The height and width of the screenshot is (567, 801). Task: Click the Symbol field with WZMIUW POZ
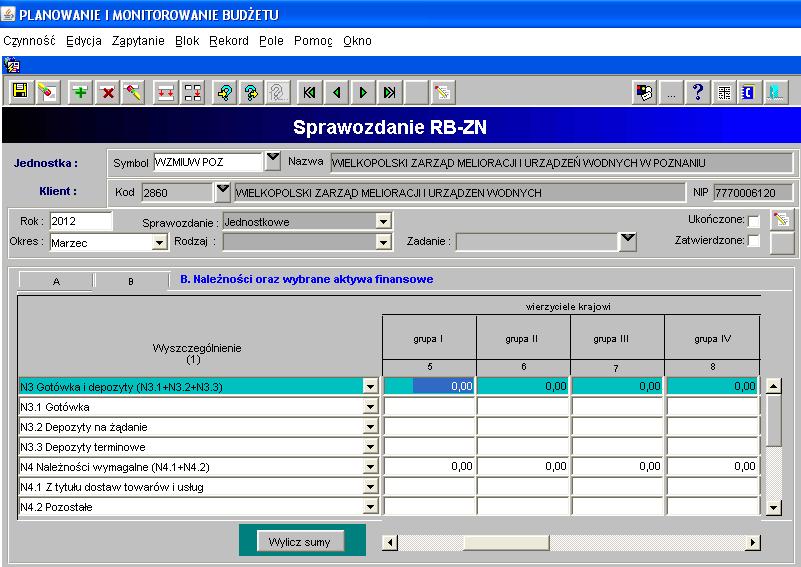coord(208,162)
